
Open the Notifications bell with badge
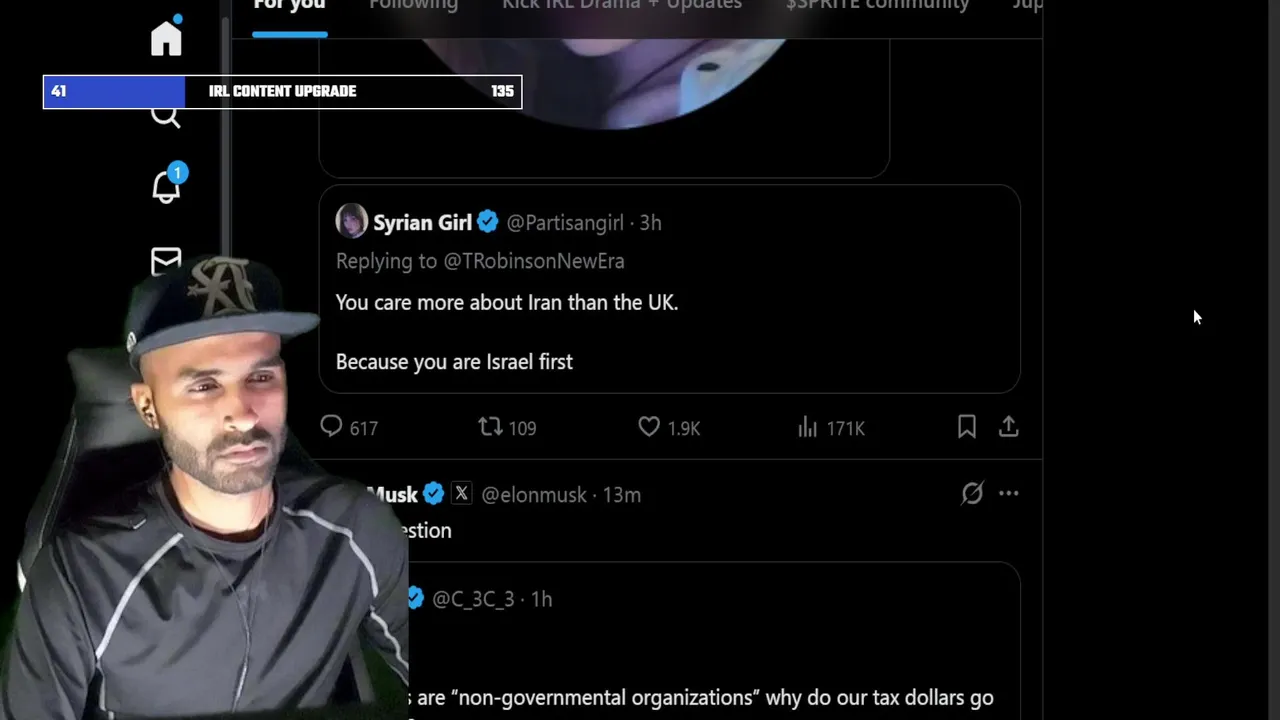click(167, 185)
